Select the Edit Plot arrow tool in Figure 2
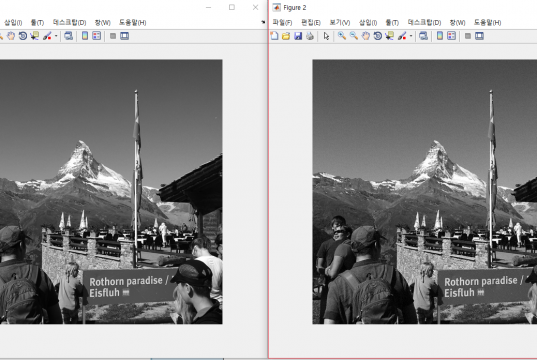The image size is (537, 360). (326, 36)
